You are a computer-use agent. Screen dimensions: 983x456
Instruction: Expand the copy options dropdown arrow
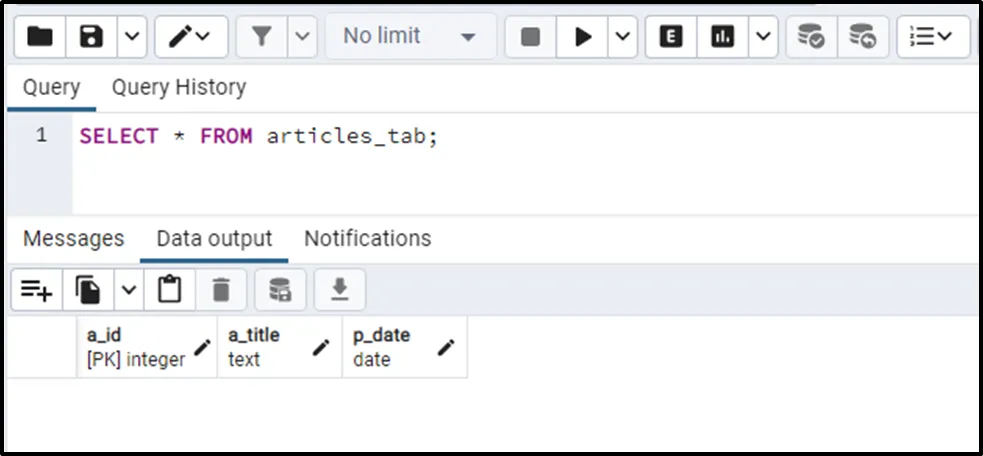[129, 290]
